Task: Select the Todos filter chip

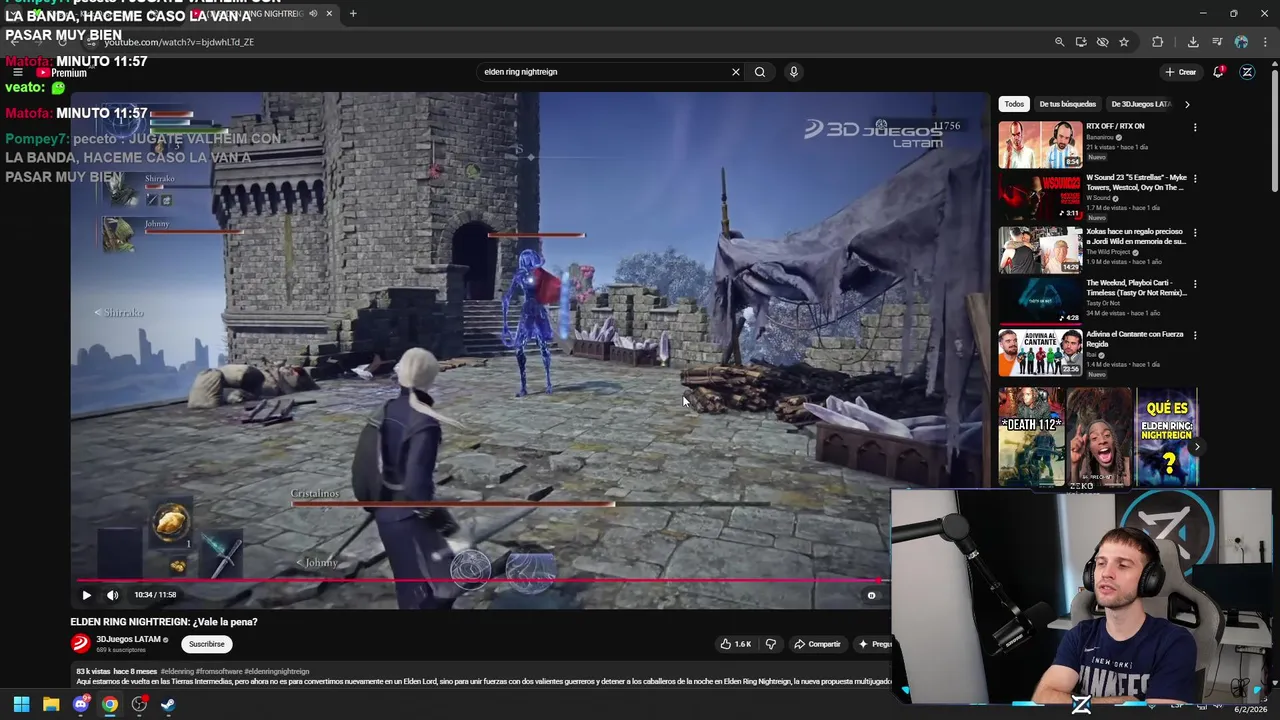Action: coord(1014,104)
